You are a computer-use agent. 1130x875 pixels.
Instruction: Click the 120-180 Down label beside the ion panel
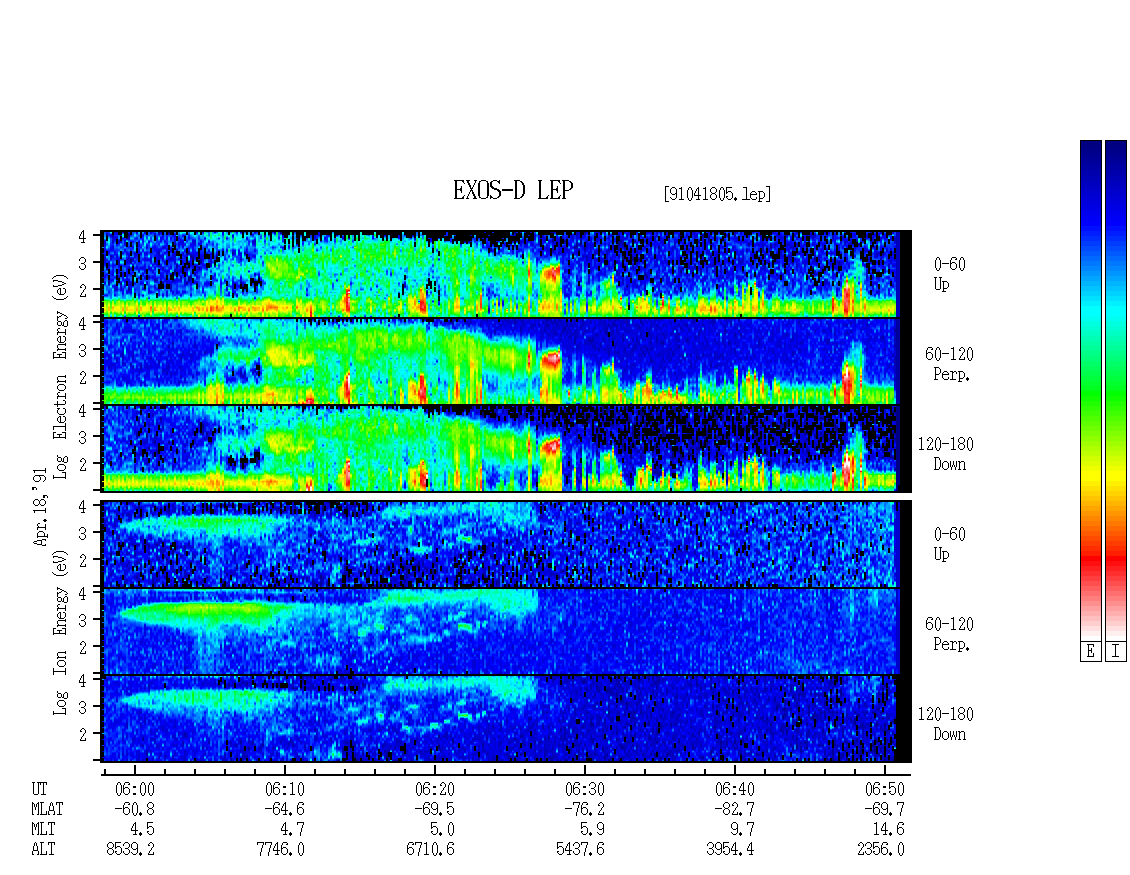946,724
